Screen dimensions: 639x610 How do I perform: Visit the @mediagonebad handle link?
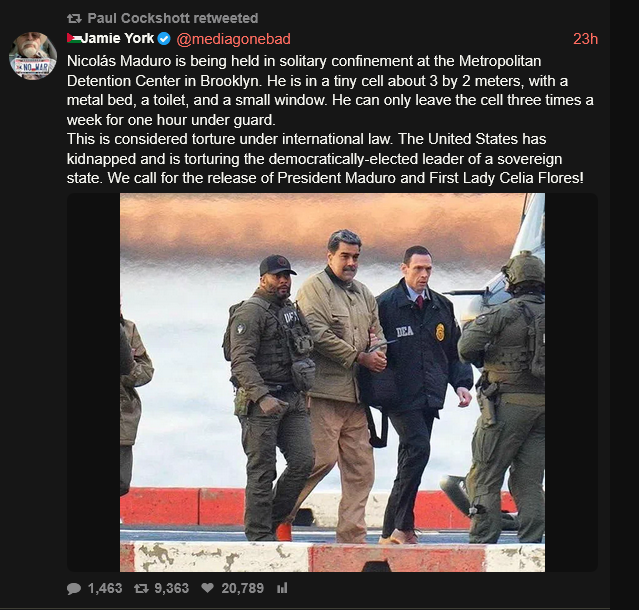(233, 39)
